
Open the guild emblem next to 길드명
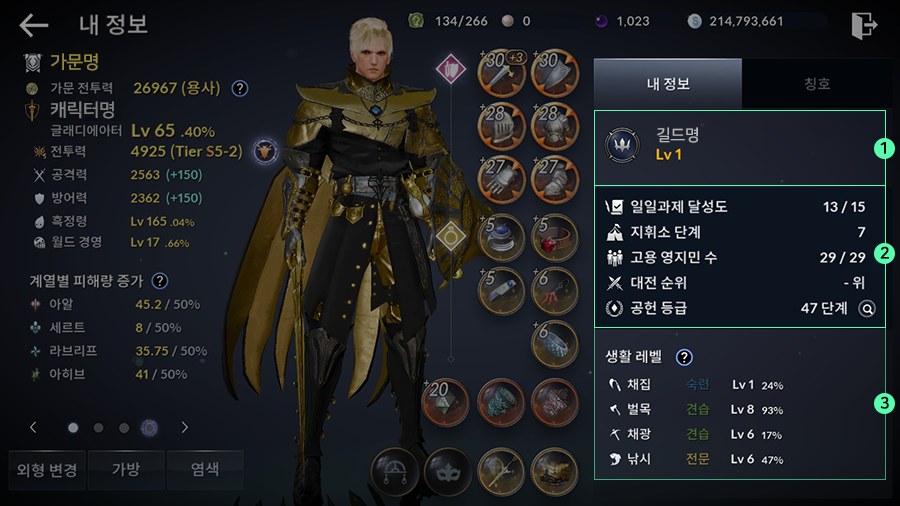pyautogui.click(x=622, y=145)
